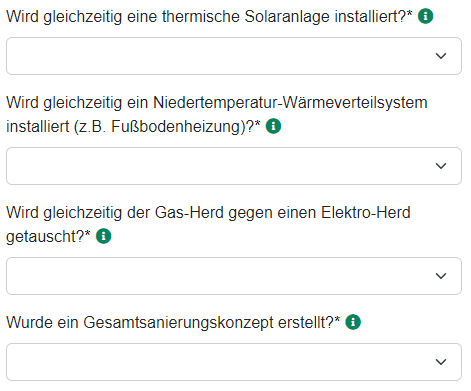Click chevron arrow of Gas-Herd dropdown
471x391 pixels.
coord(441,276)
